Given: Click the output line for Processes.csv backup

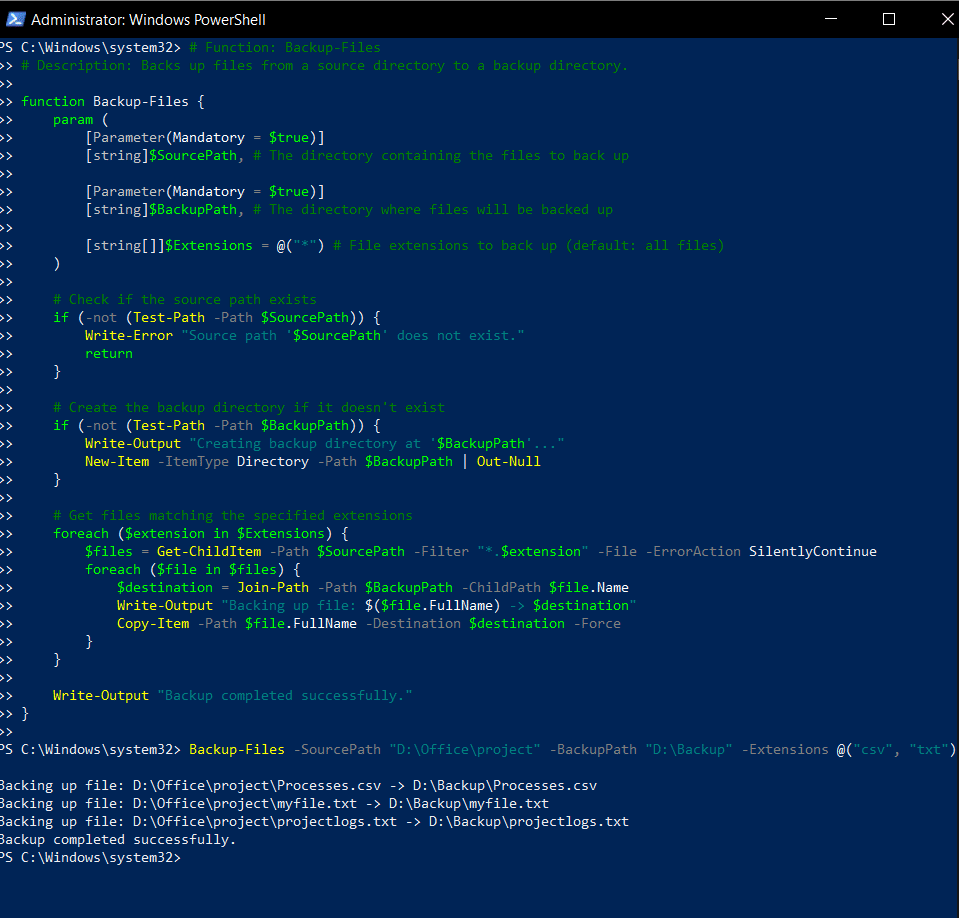Looking at the screenshot, I should point(298,785).
